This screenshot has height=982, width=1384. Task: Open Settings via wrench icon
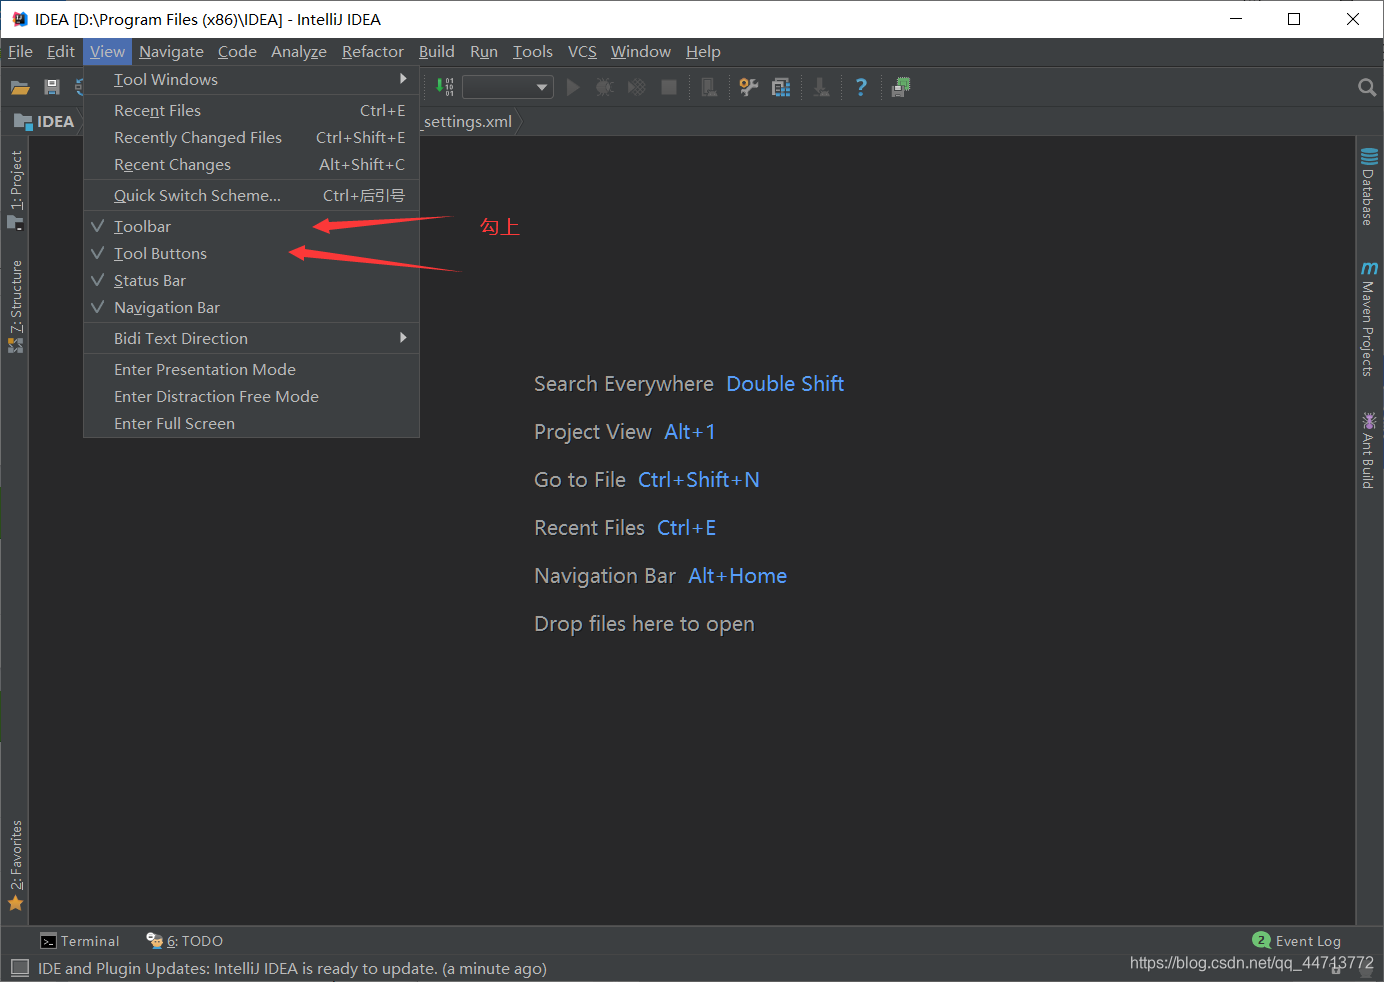[x=749, y=88]
